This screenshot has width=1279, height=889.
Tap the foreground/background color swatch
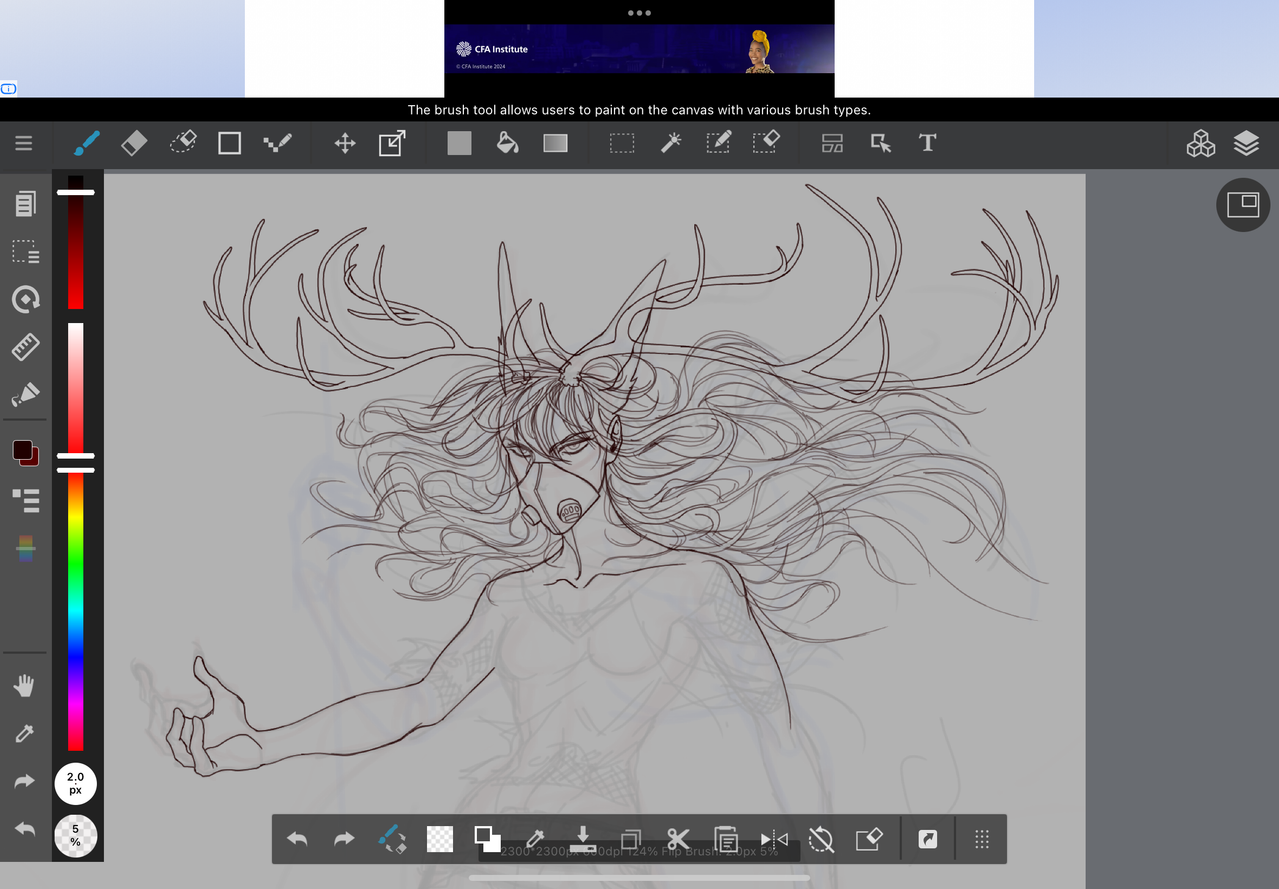click(25, 453)
